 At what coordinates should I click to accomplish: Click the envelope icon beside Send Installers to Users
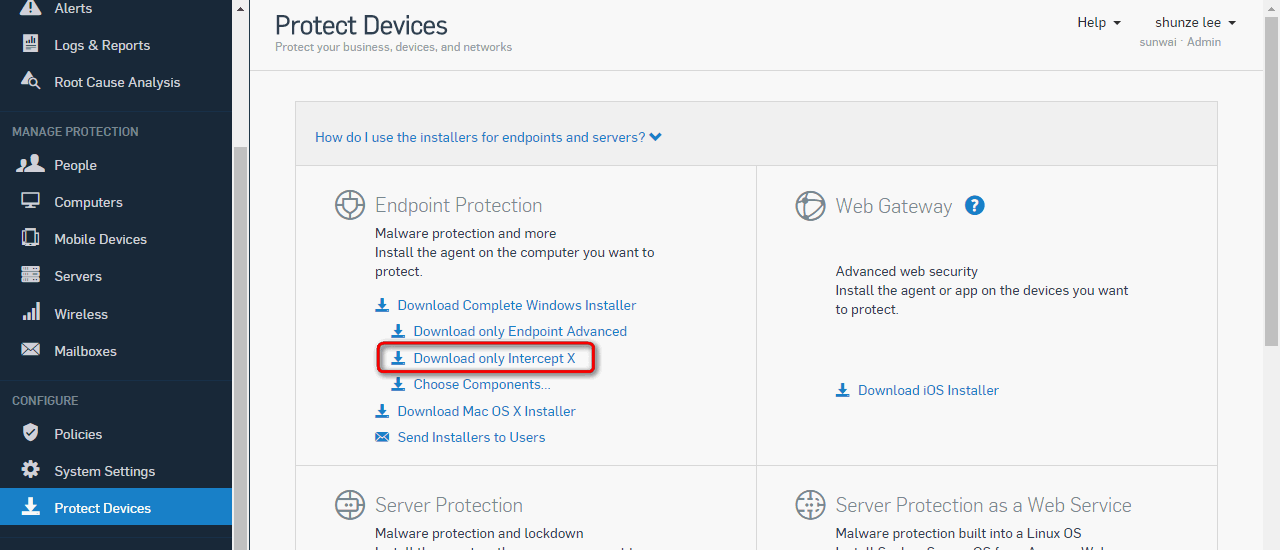[x=382, y=437]
